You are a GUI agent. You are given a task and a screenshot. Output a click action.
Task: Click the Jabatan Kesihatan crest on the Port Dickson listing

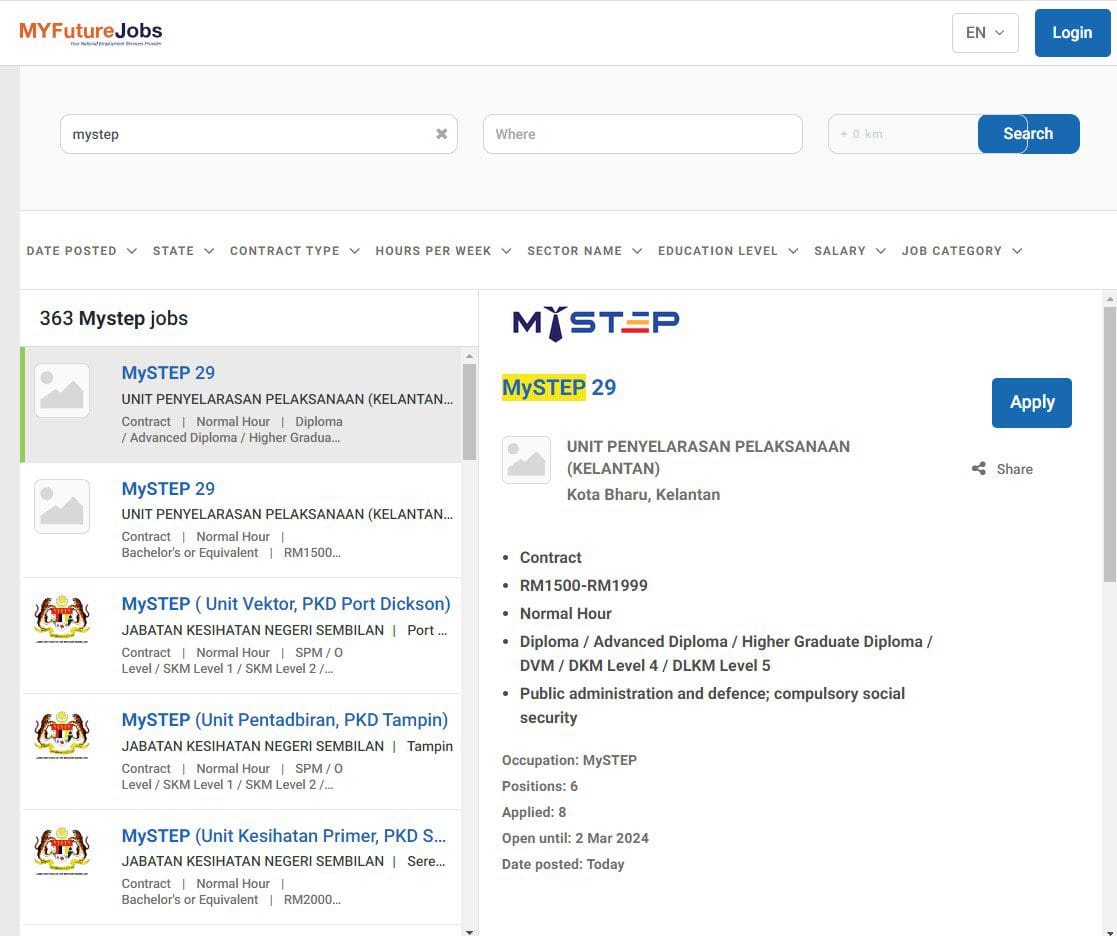tap(62, 619)
